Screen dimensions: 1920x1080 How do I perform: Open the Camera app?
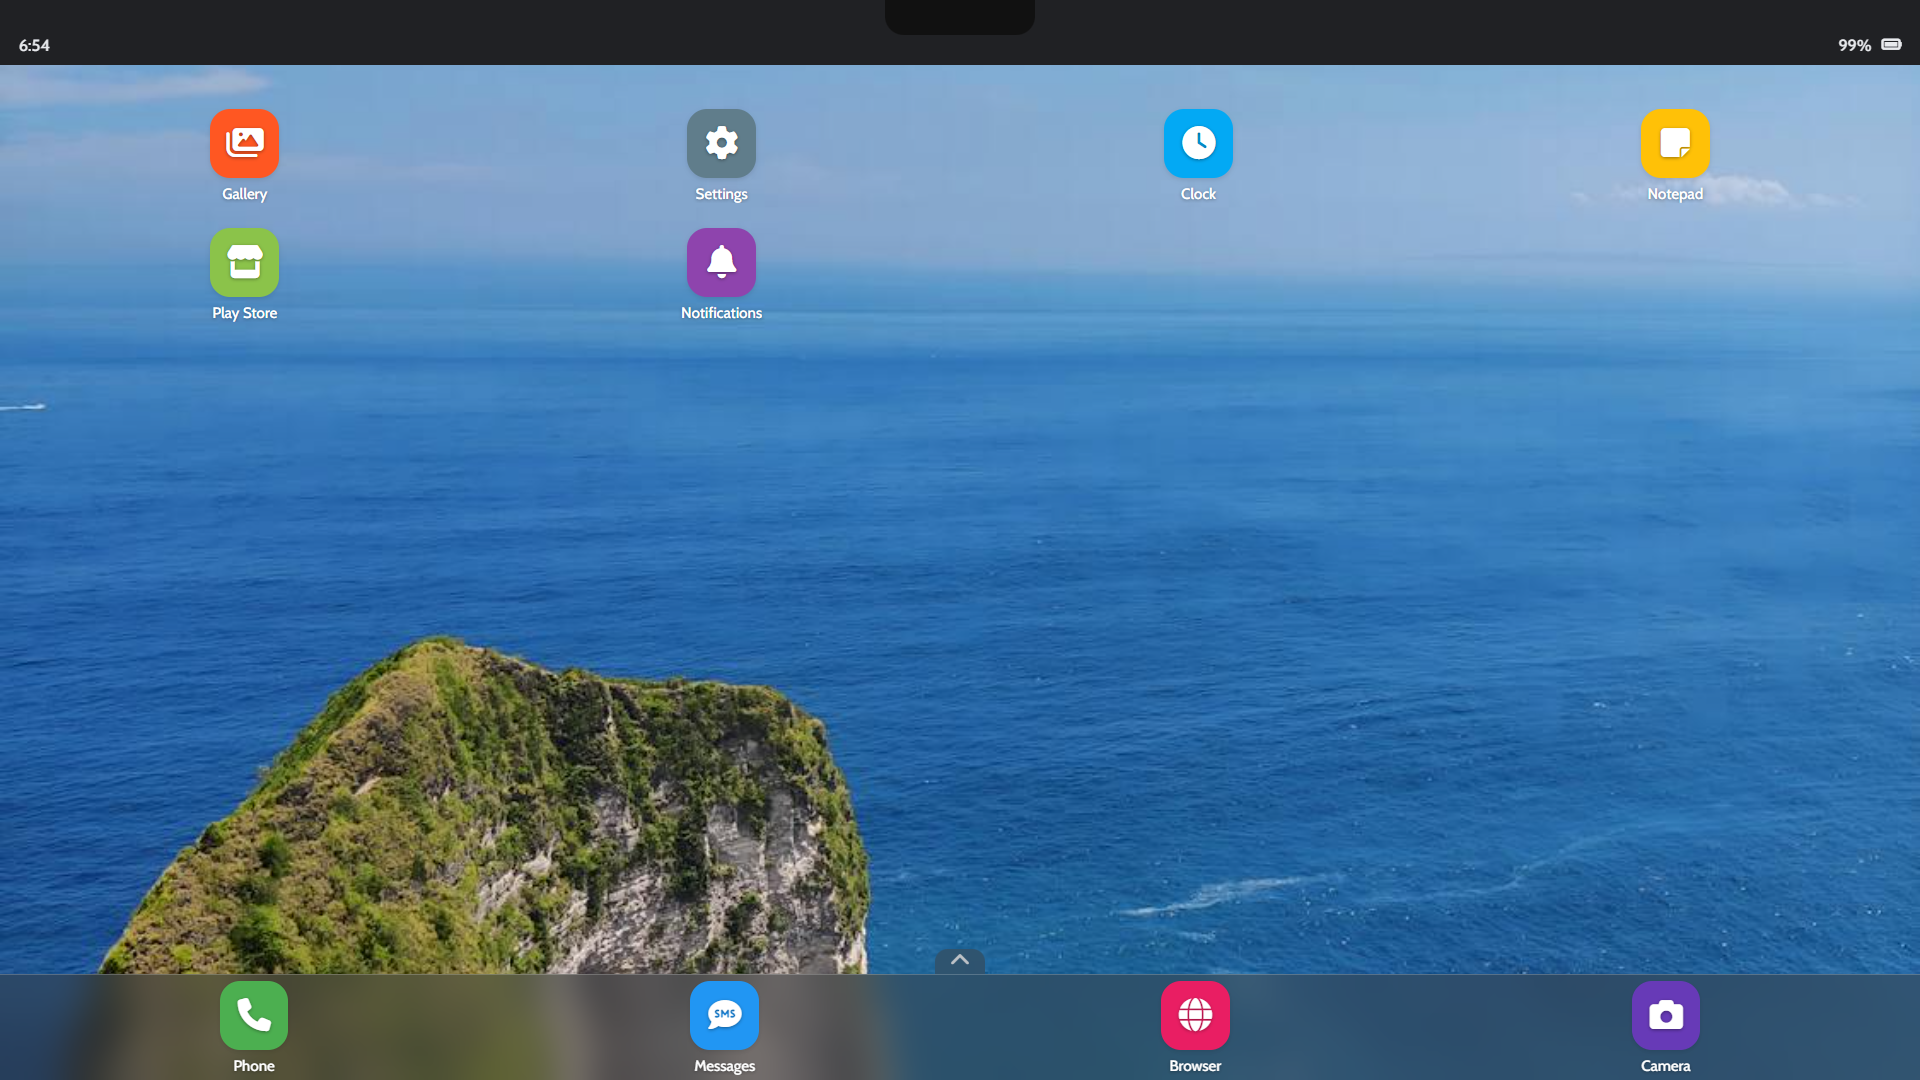coord(1664,1014)
